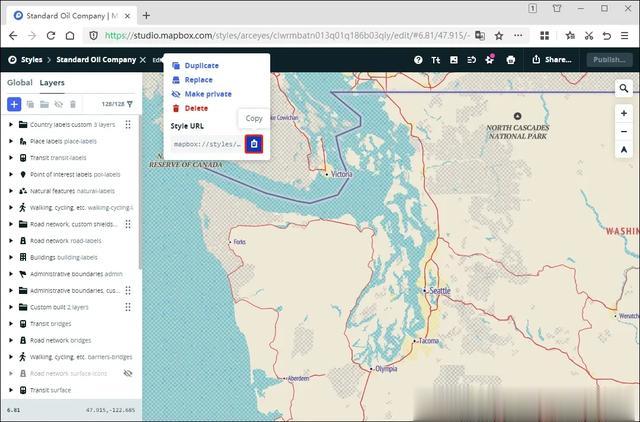Toggle the hide layers eye icon in toolbar

59,104
